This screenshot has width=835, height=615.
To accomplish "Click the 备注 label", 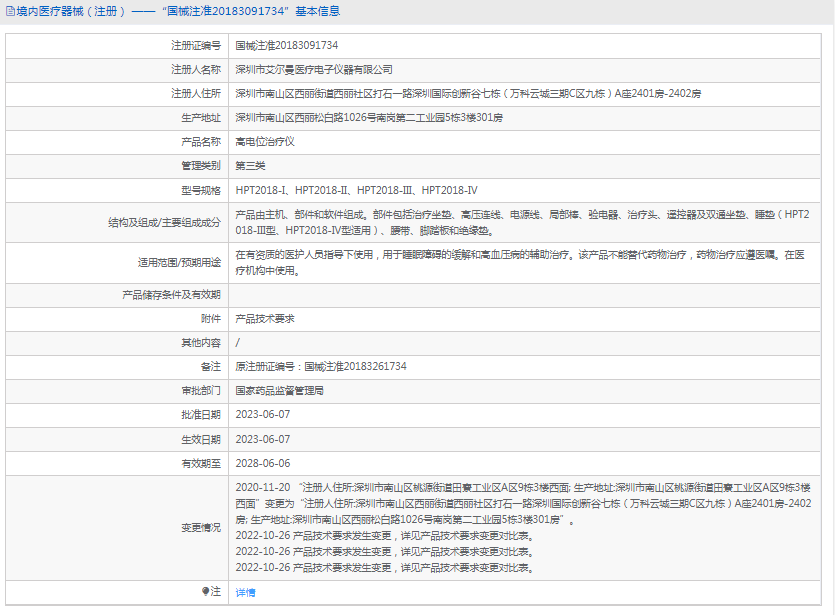I will [210, 366].
